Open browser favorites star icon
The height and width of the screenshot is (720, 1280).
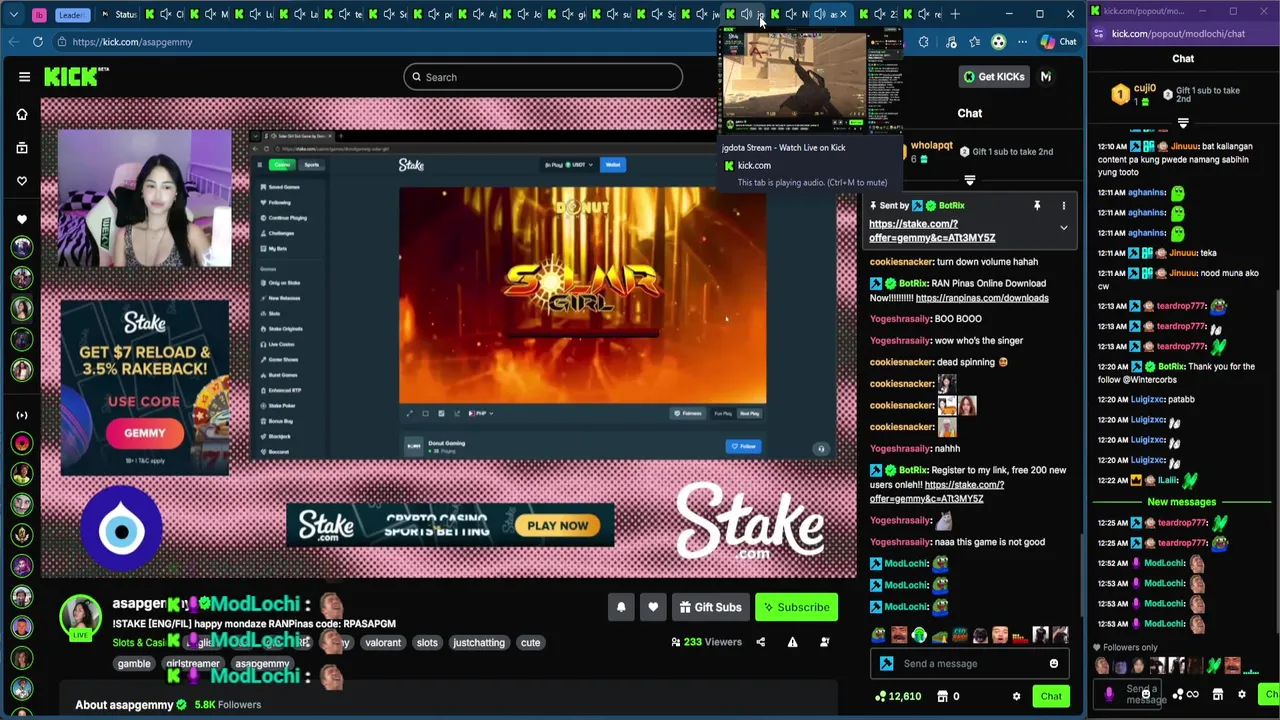click(975, 42)
